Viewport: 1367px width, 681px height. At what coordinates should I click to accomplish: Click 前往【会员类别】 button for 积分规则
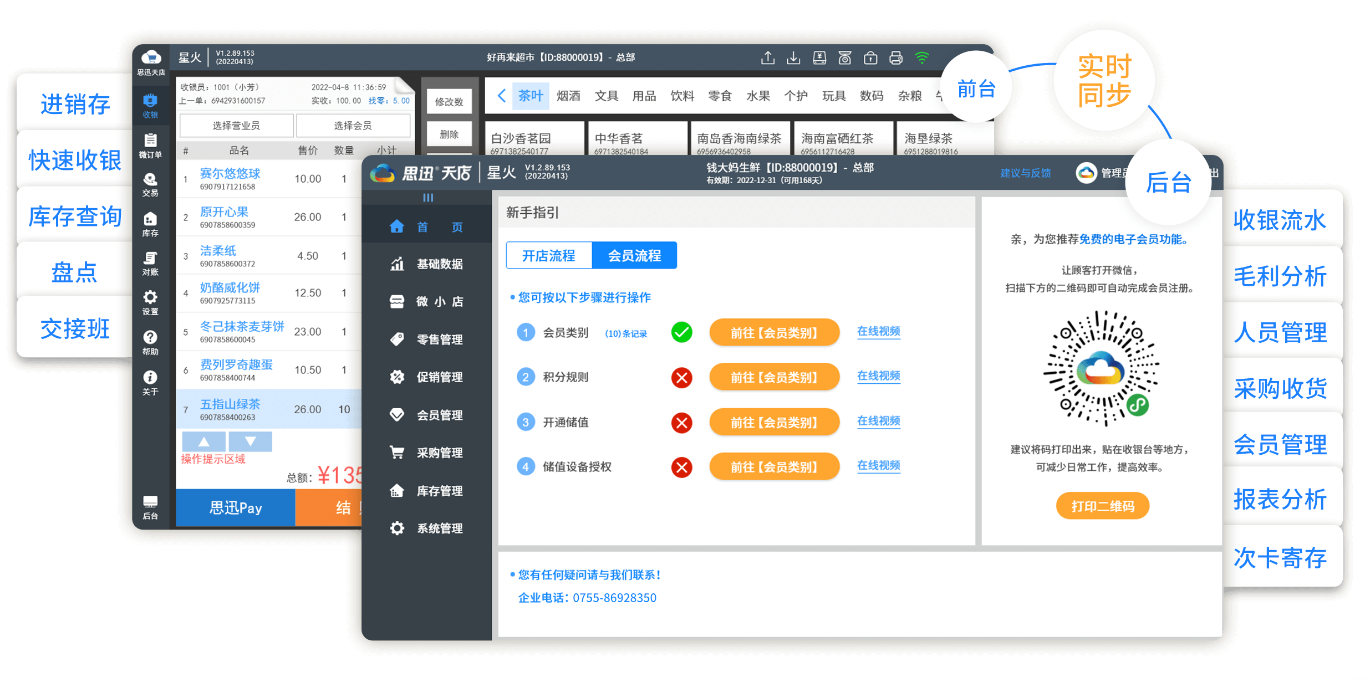tap(774, 377)
